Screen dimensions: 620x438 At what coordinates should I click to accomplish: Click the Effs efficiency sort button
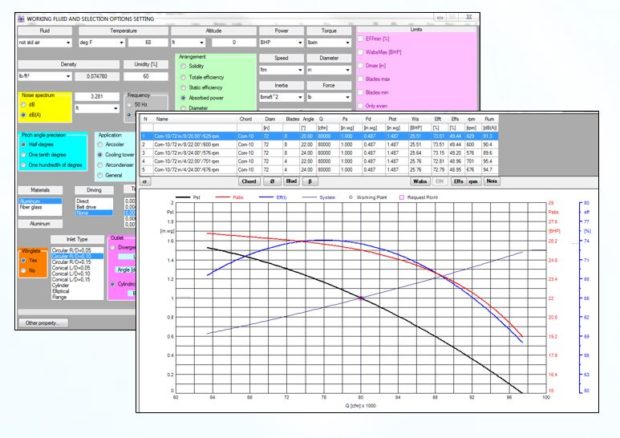click(458, 182)
